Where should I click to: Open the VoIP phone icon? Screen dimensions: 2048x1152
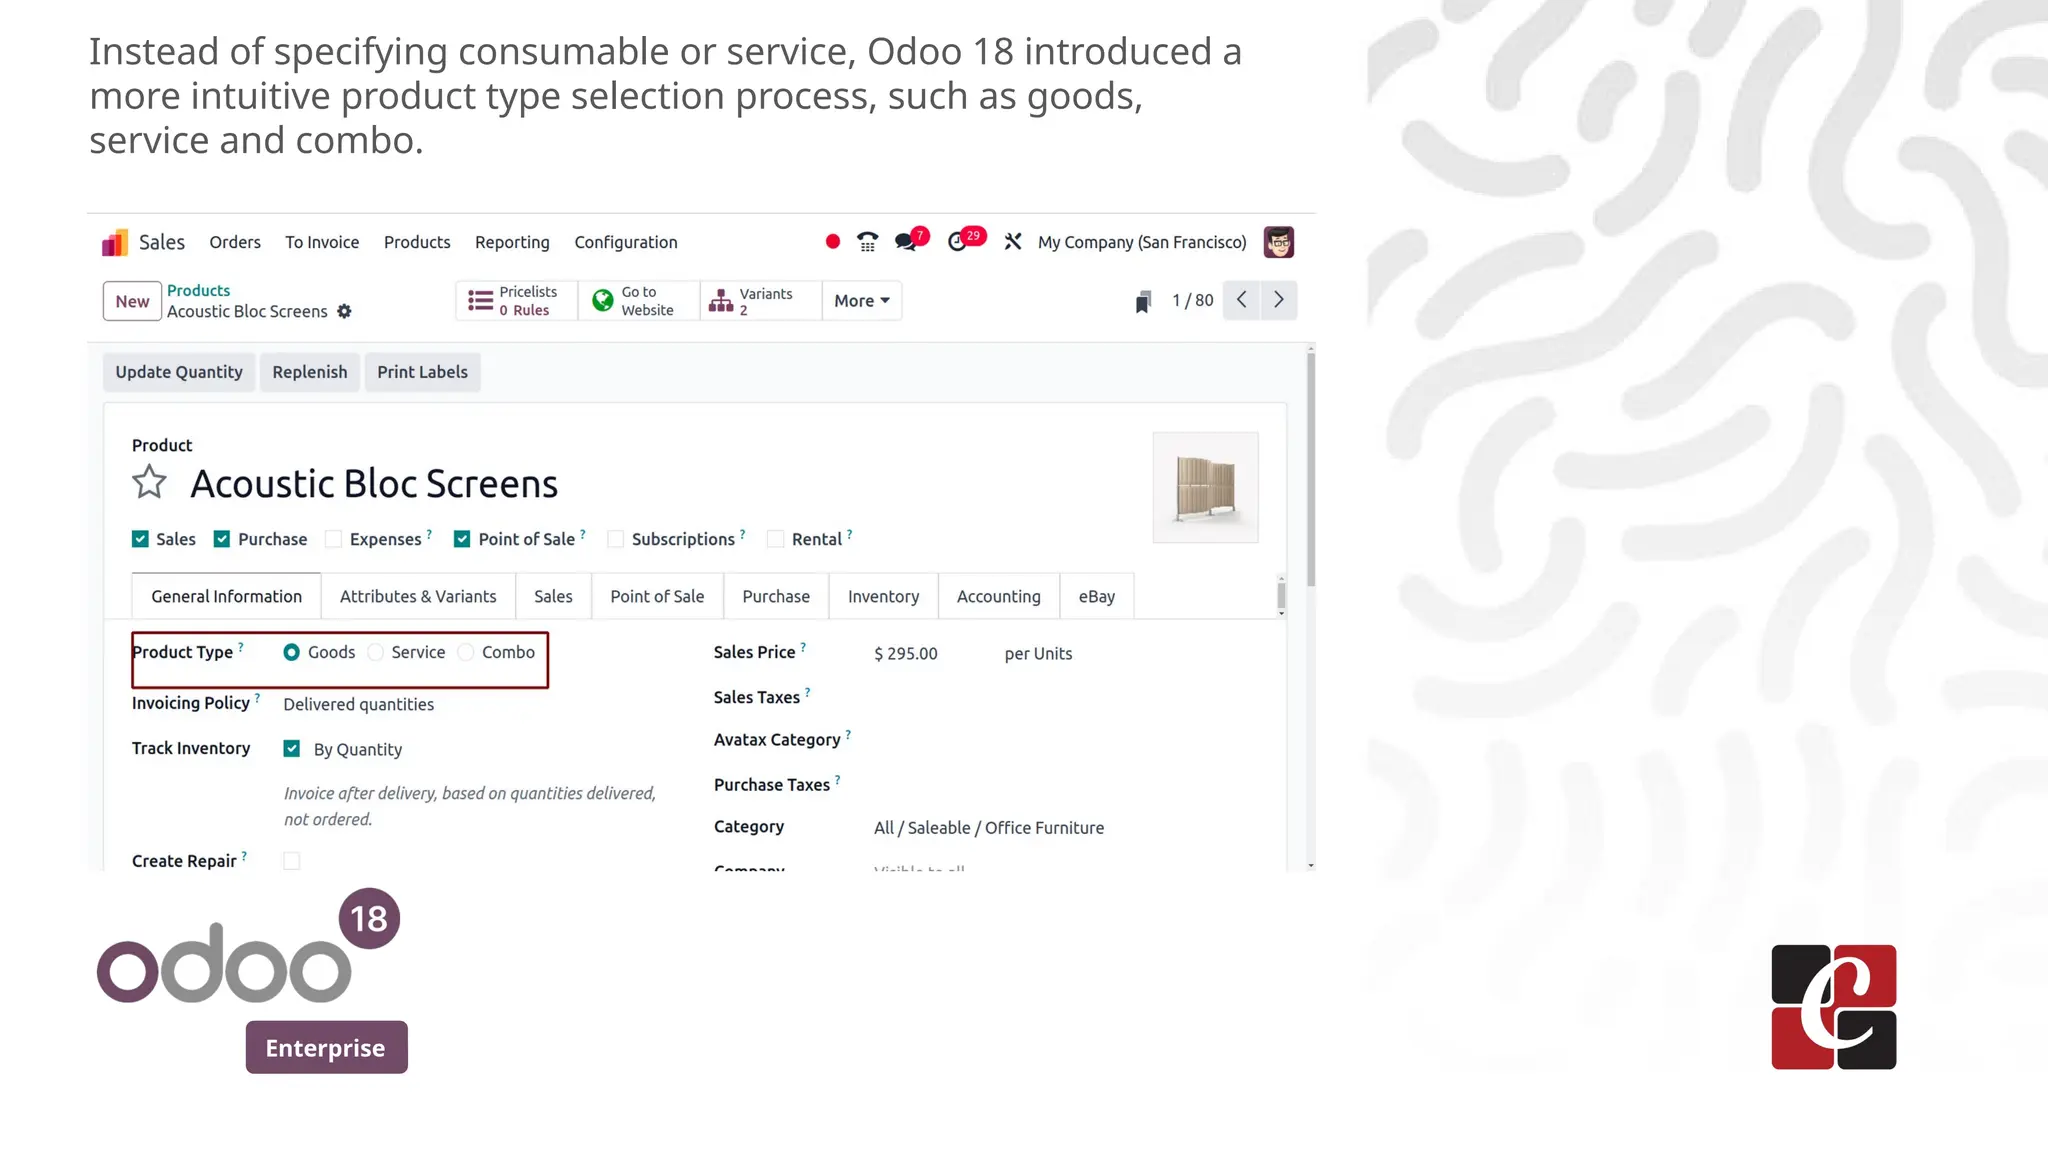point(867,242)
